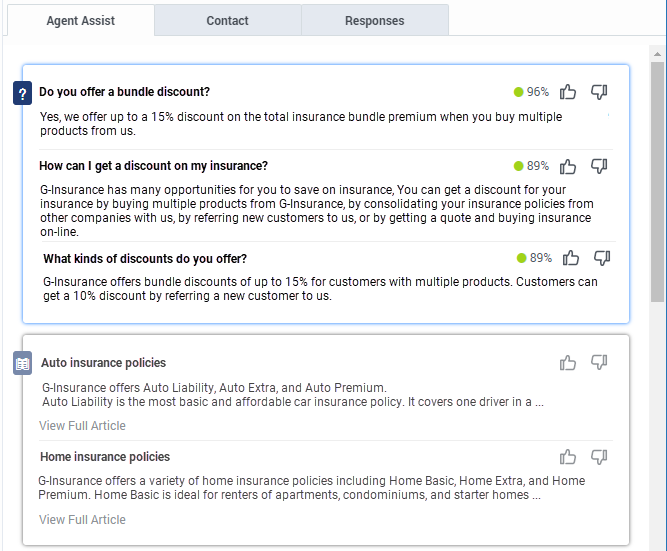This screenshot has width=667, height=551.
Task: Click the FAQ question mark icon
Action: click(x=23, y=93)
